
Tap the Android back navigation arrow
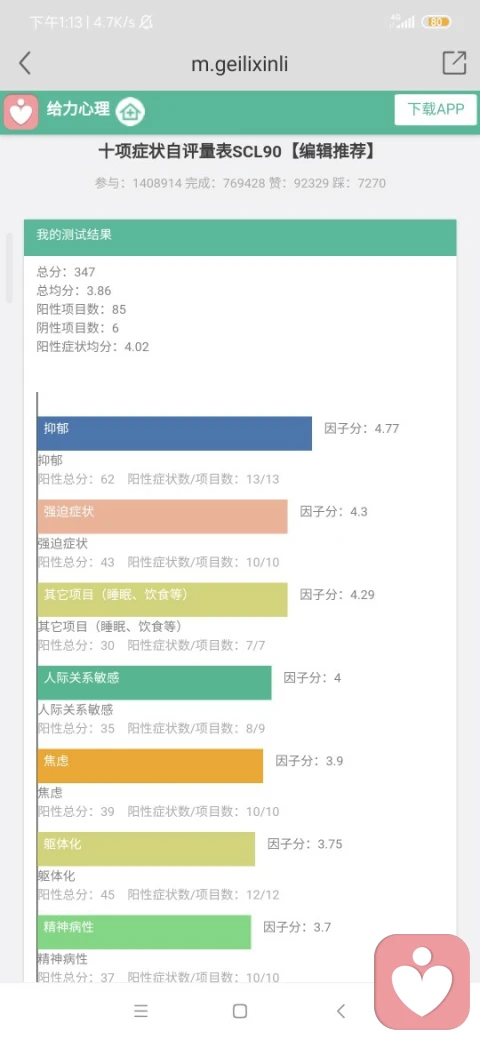tap(341, 1011)
